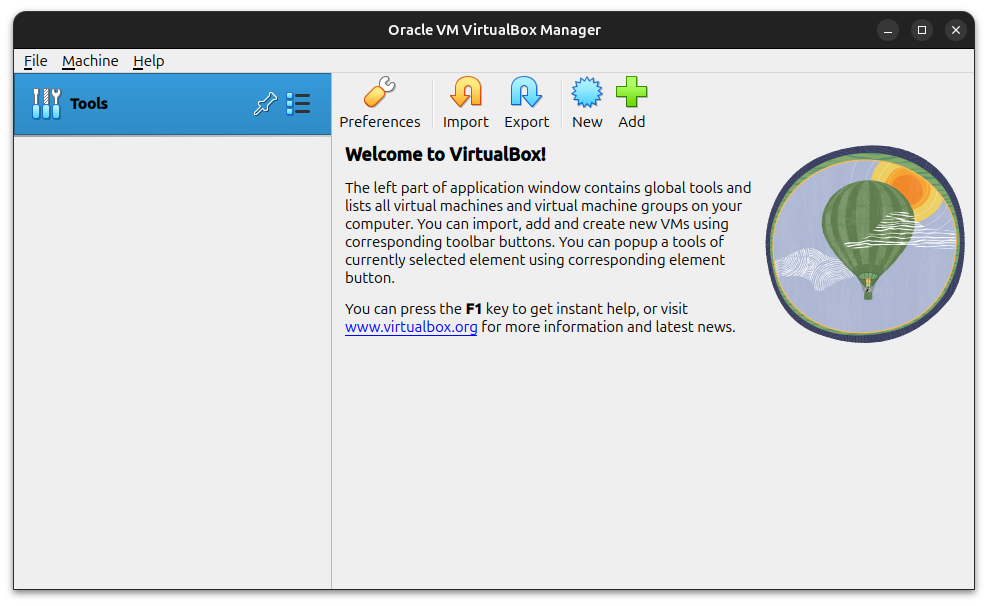Maximize the VirtualBox Manager window
This screenshot has width=988, height=606.
point(922,30)
